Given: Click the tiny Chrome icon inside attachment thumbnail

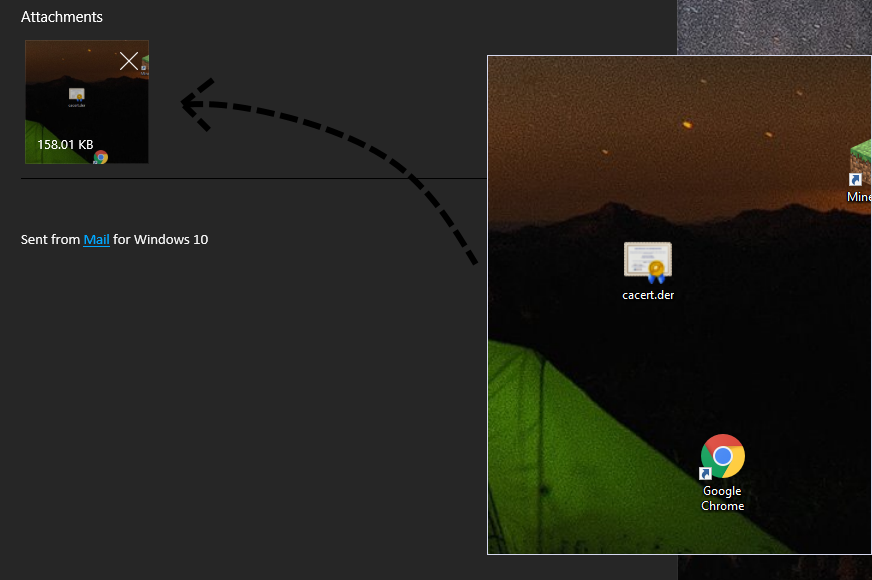Looking at the screenshot, I should [100, 157].
